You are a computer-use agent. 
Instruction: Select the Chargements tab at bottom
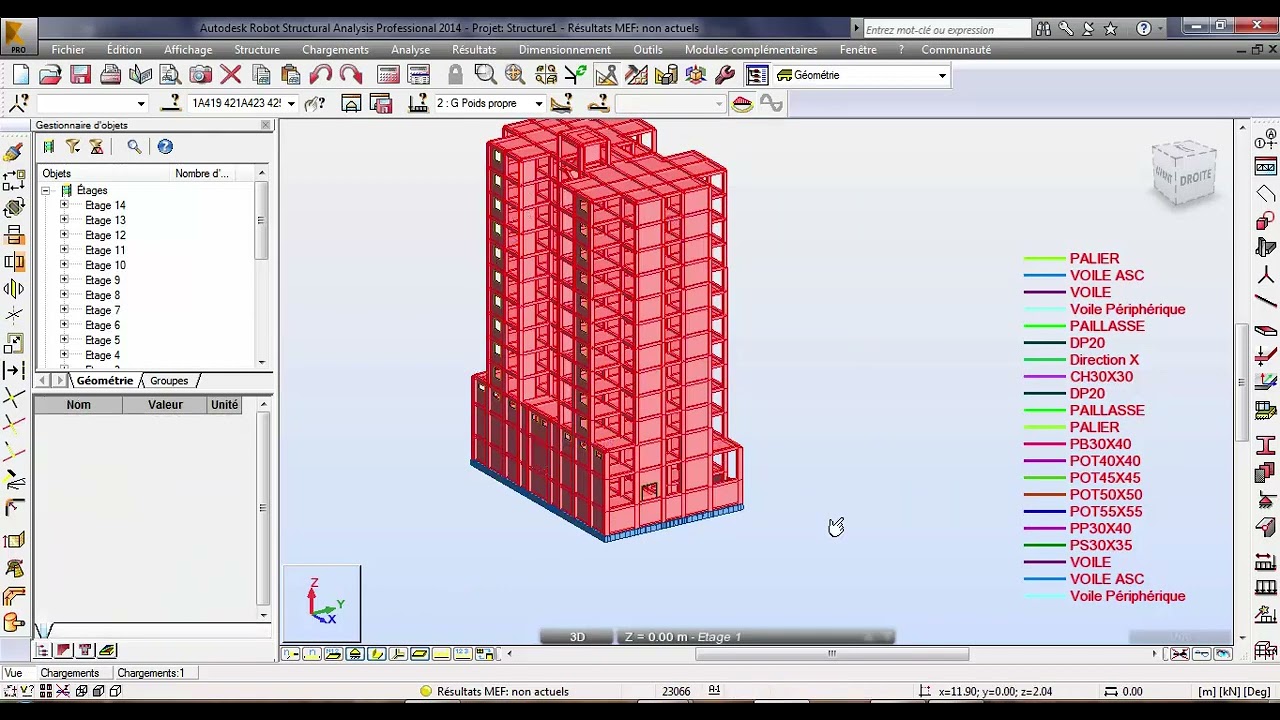point(69,673)
